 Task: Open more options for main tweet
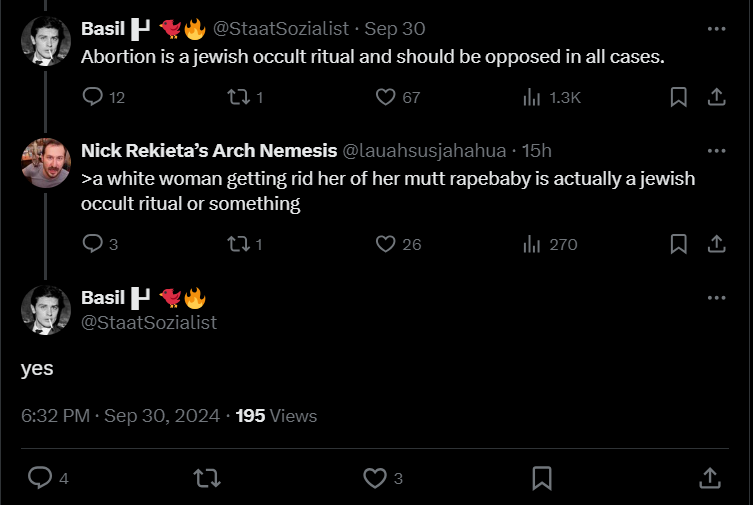pos(716,298)
